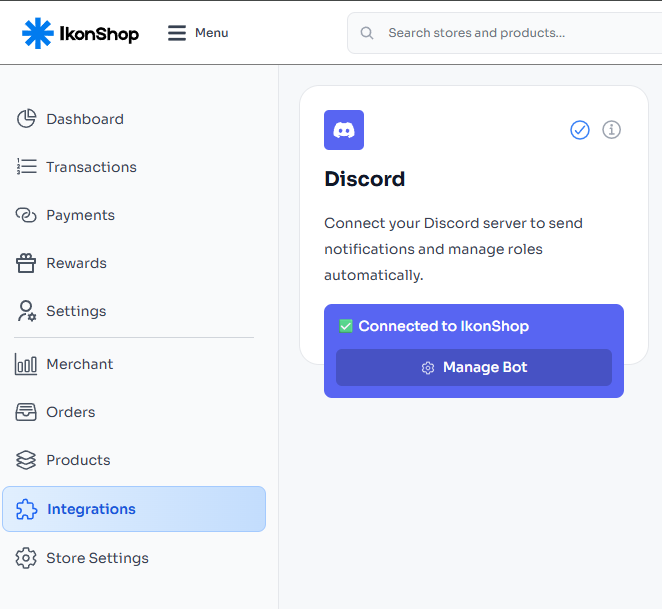
Task: Click the gear icon in Manage Bot
Action: (x=428, y=368)
